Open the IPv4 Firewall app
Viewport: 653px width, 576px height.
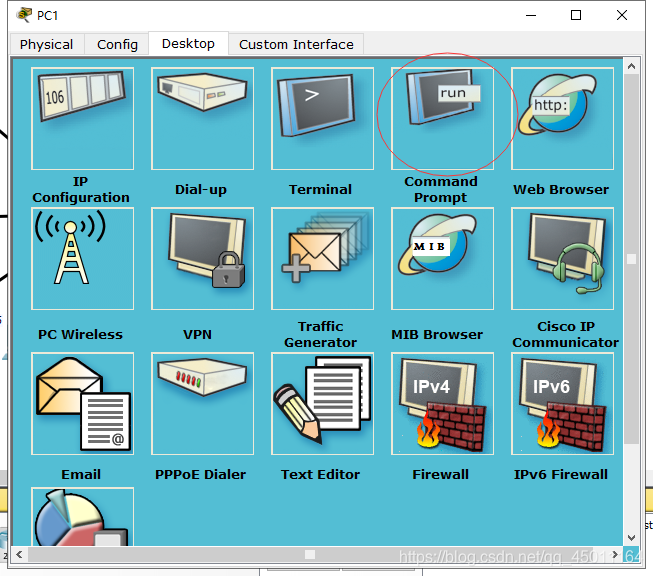tap(442, 404)
